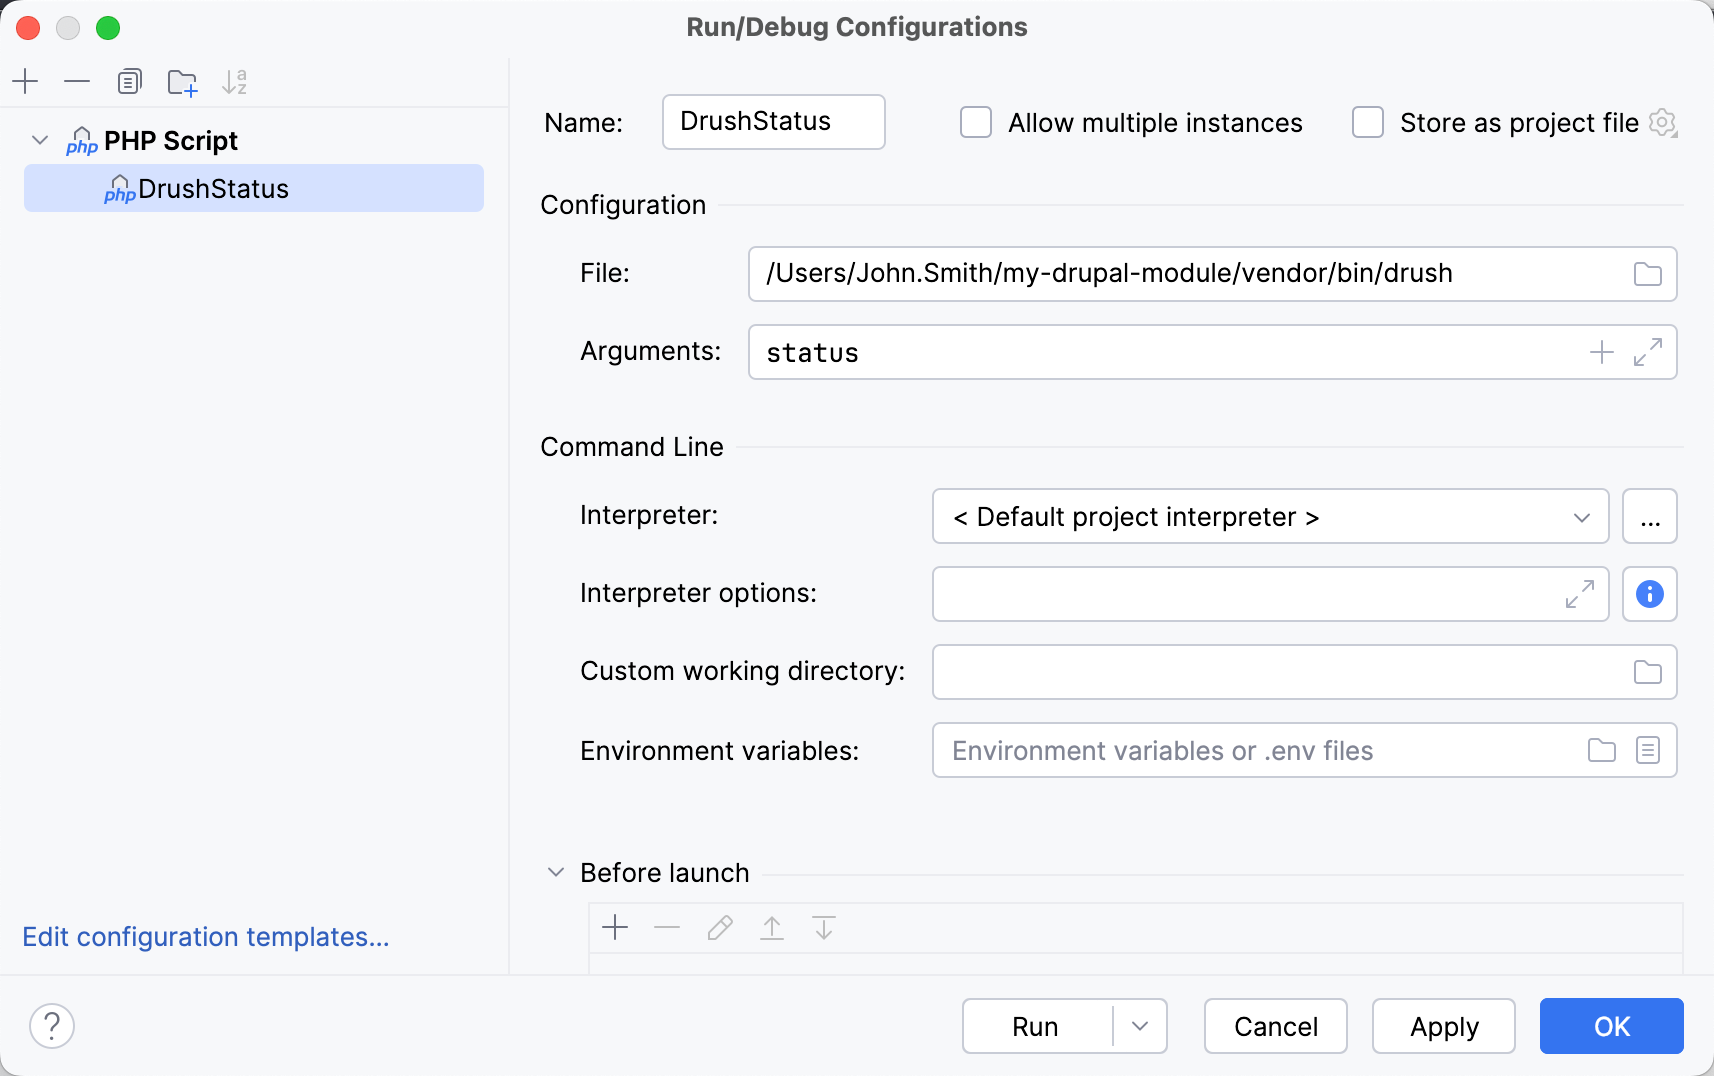Collapse the Before launch section
The width and height of the screenshot is (1714, 1076).
tap(555, 872)
